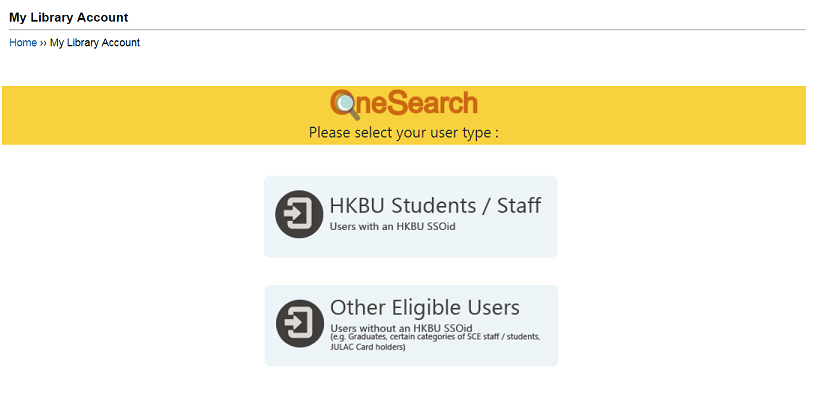Click the 'Users without an HKBU SSOid' subtitle
831x394 pixels.
coord(401,328)
